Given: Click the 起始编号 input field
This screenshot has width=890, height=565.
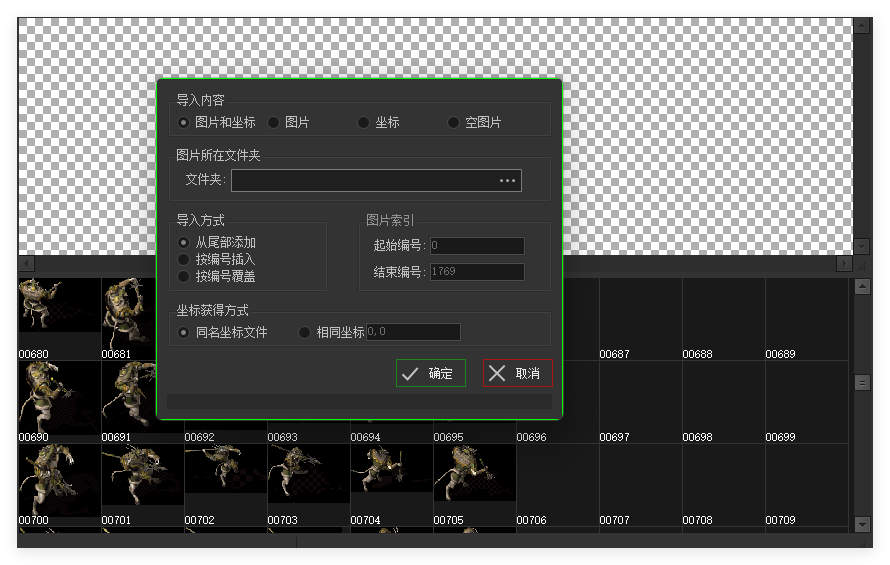Looking at the screenshot, I should (477, 245).
